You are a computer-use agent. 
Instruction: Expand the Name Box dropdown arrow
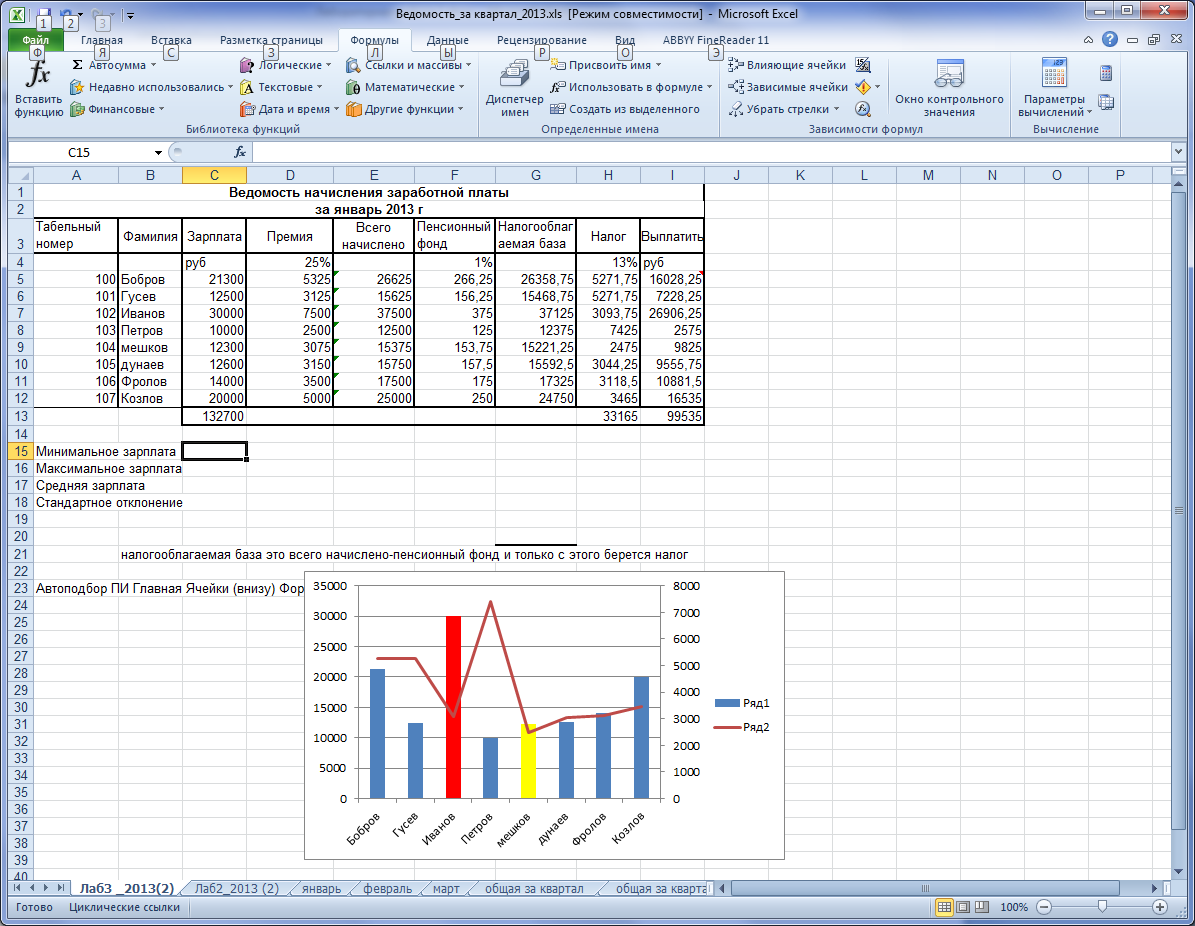point(159,152)
